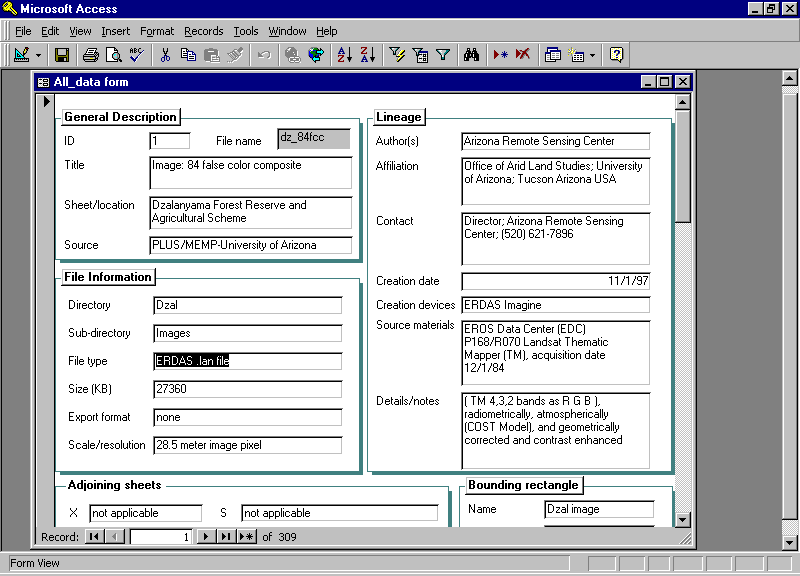Click the ID field
Viewport: 800px width, 576px height.
tap(169, 141)
